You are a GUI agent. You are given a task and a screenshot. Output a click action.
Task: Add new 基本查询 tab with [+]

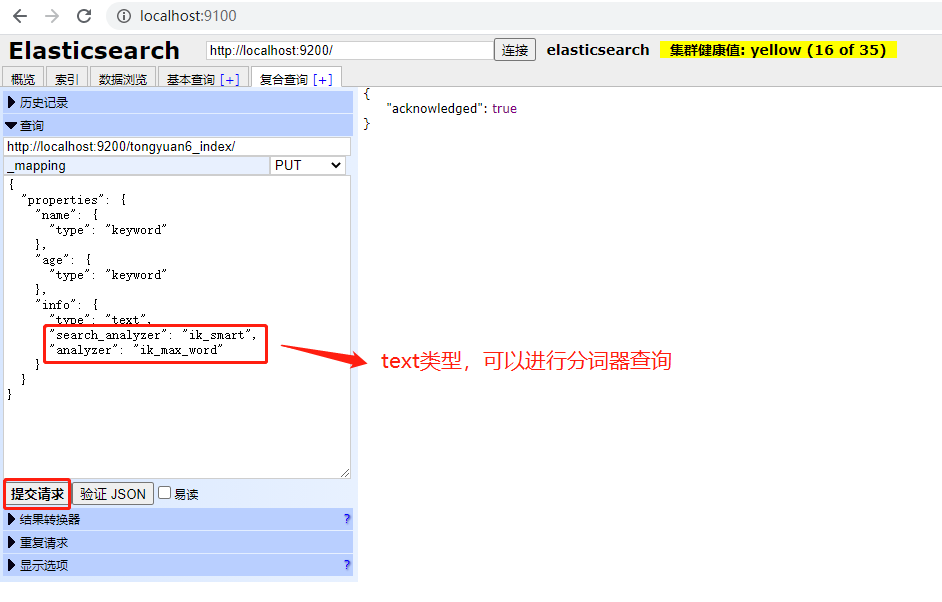[229, 79]
